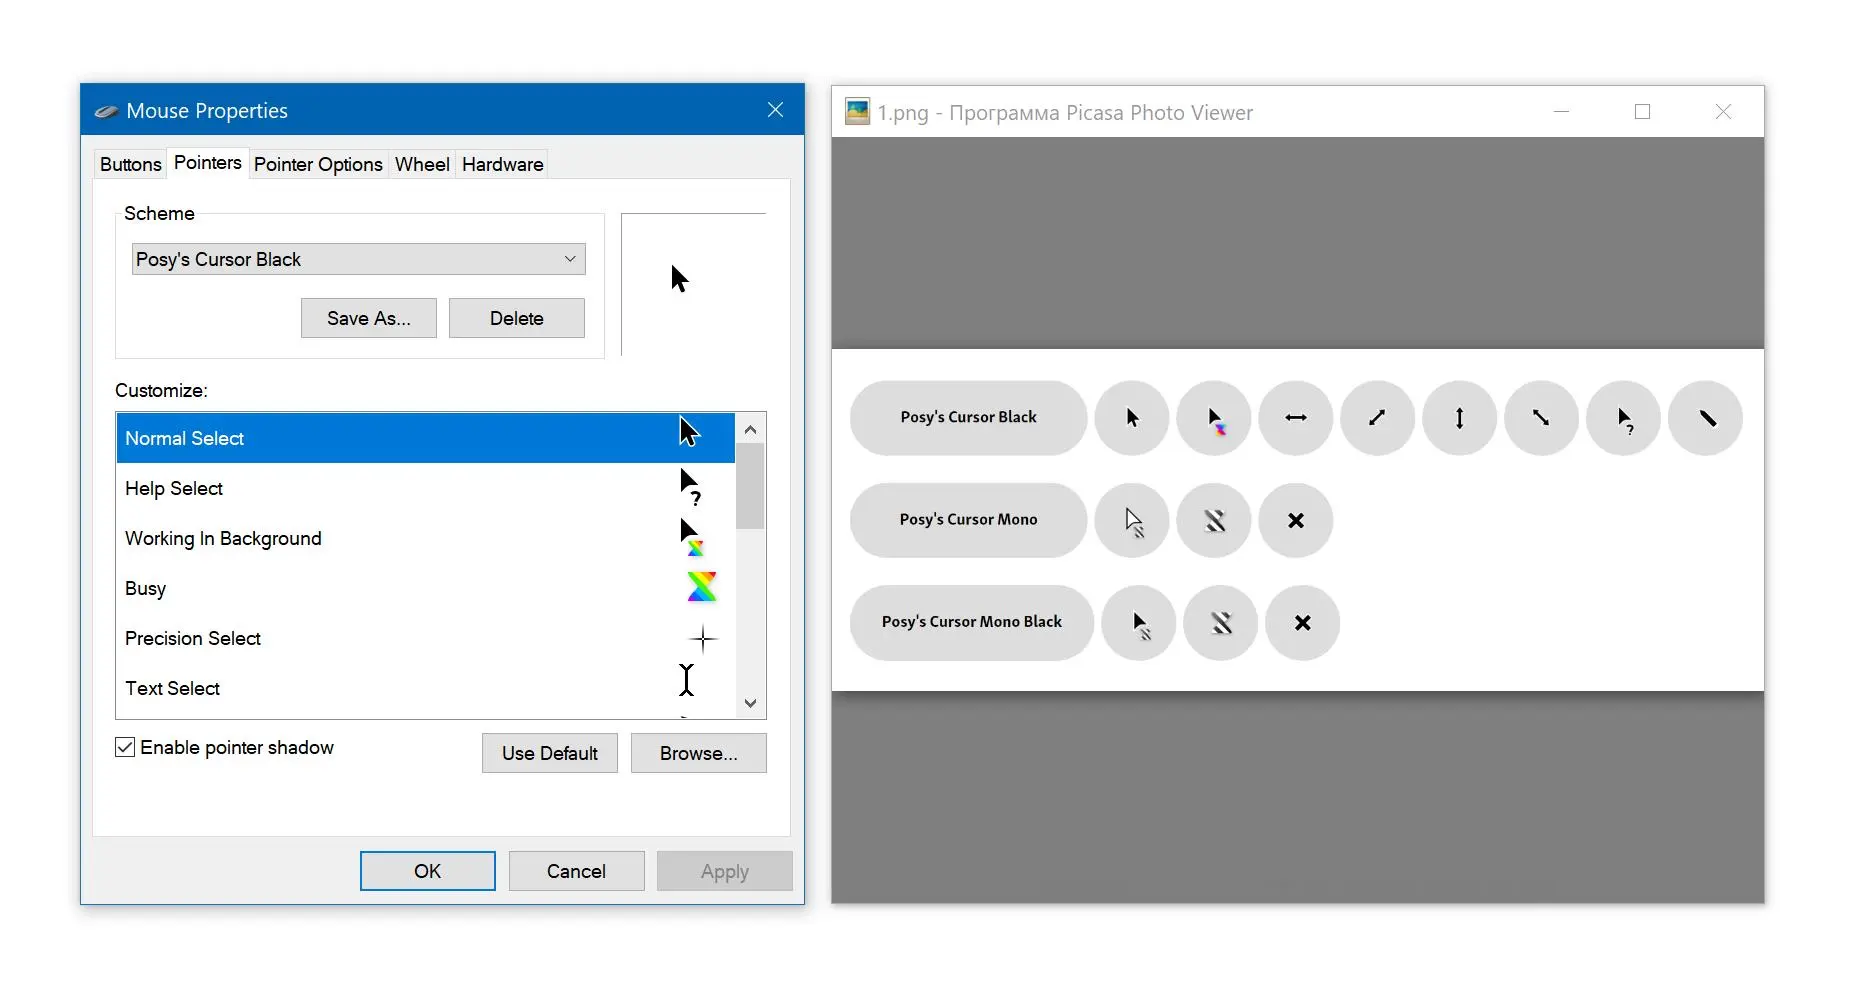Confirm with the OK button
The image size is (1849, 991).
point(428,871)
